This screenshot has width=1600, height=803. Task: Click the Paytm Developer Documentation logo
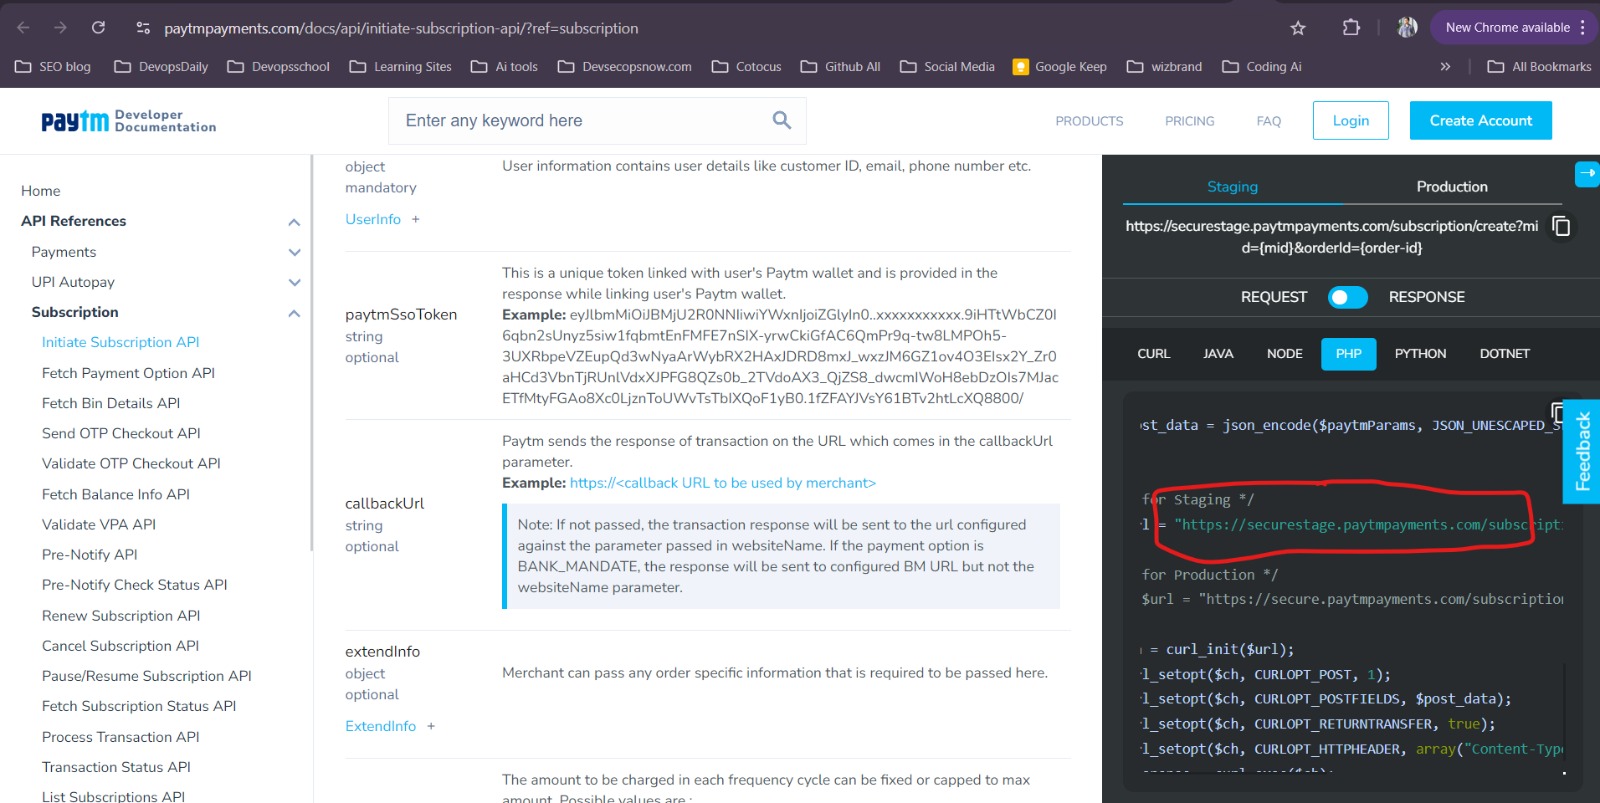tap(128, 121)
